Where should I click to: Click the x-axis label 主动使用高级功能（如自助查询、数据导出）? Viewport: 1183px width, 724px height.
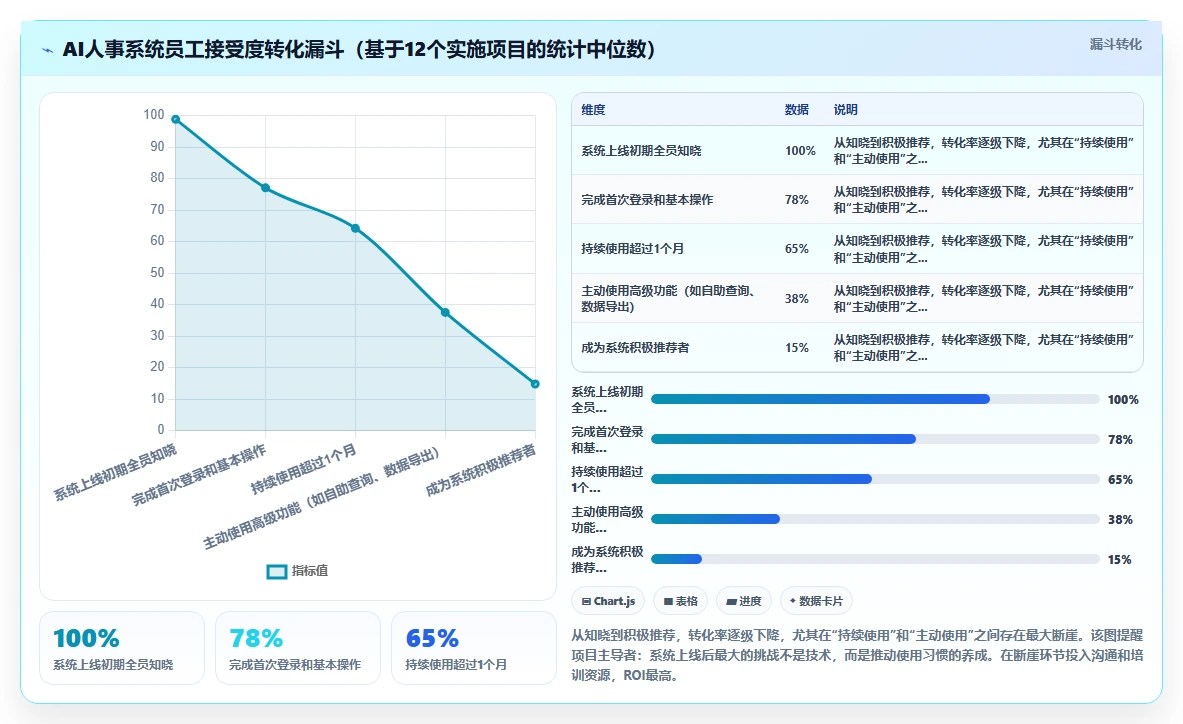click(321, 498)
